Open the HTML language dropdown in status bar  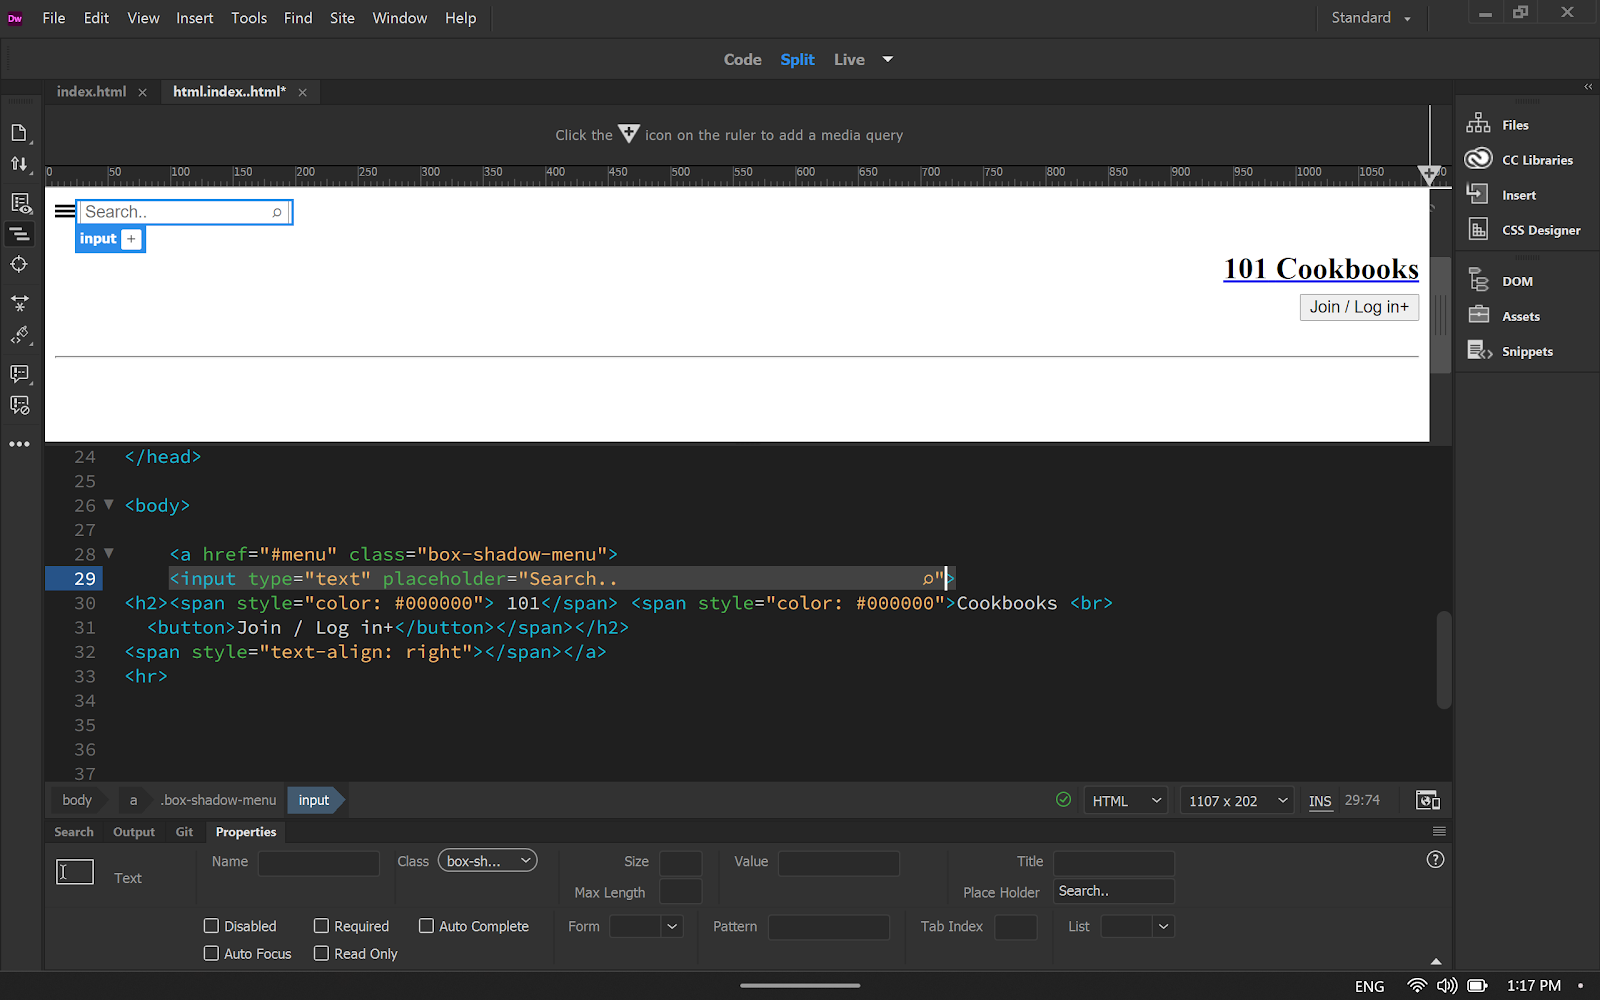[x=1126, y=800]
